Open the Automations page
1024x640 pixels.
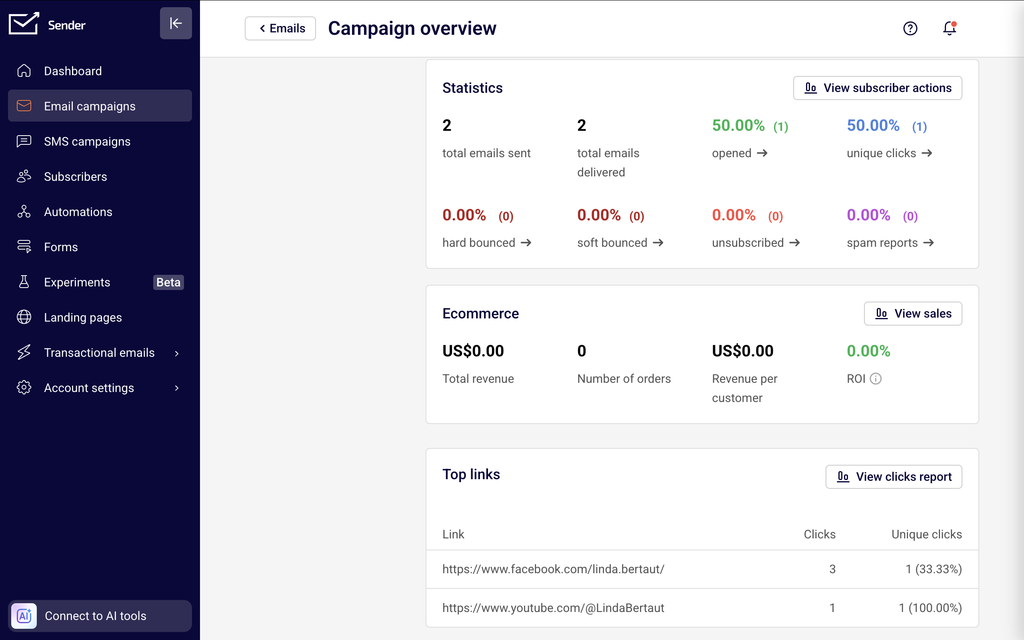pos(100,212)
